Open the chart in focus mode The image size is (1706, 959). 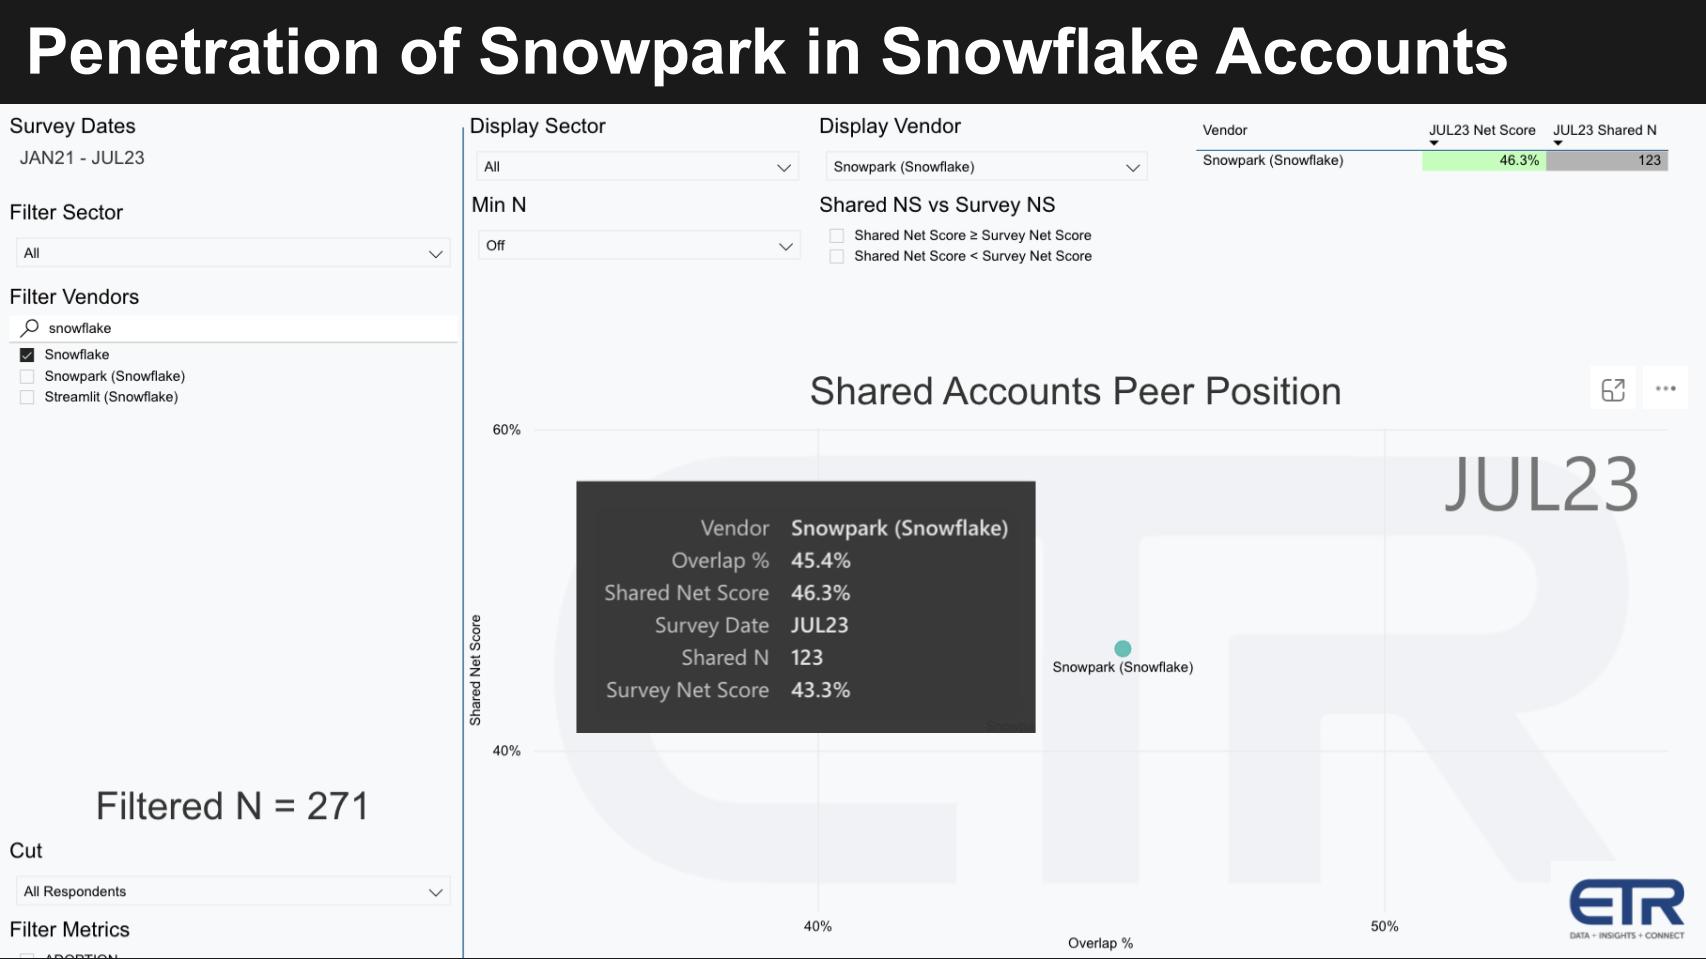pyautogui.click(x=1613, y=390)
